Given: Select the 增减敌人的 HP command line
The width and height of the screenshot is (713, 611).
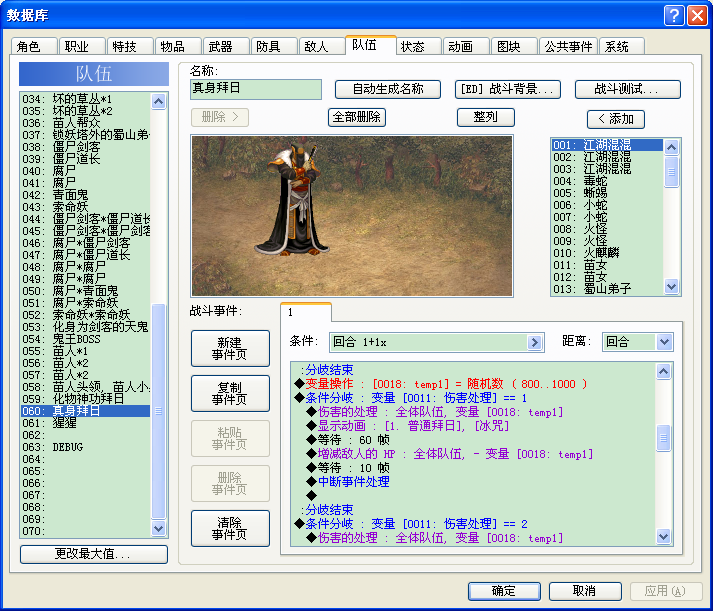Looking at the screenshot, I should 473,454.
